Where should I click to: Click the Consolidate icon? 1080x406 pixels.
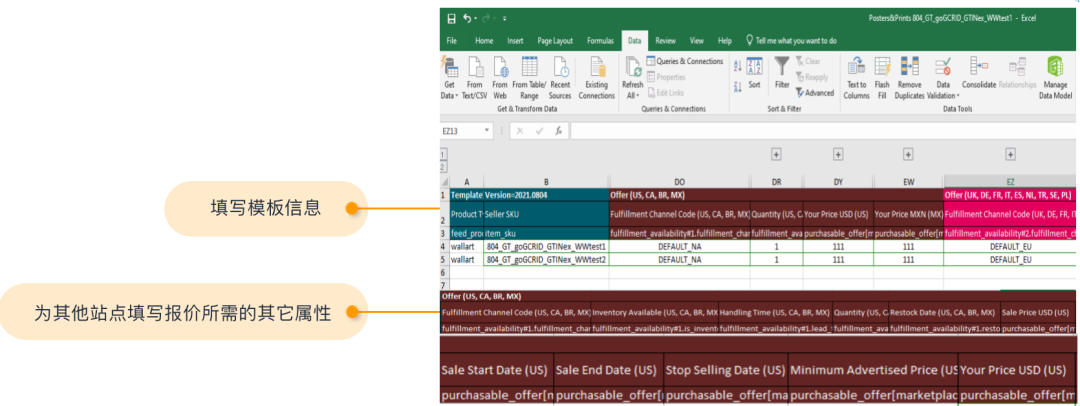click(978, 68)
